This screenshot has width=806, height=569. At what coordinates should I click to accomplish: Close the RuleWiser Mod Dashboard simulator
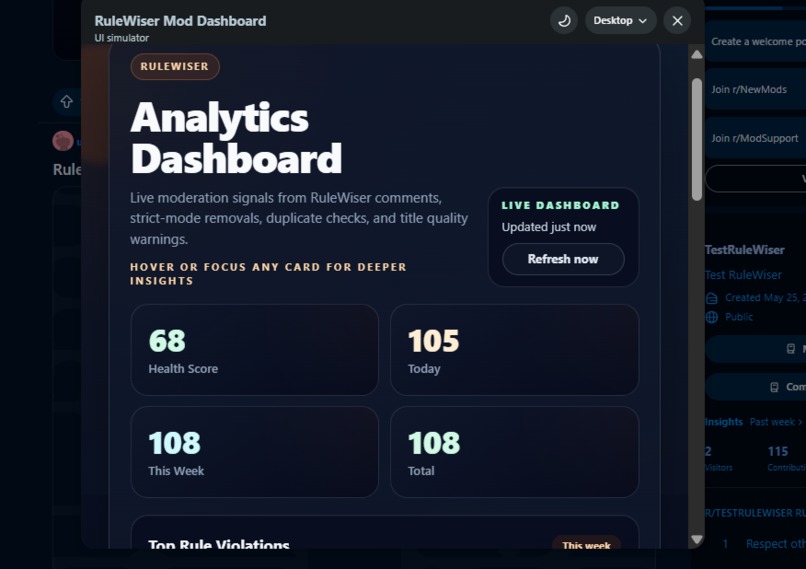tap(677, 21)
